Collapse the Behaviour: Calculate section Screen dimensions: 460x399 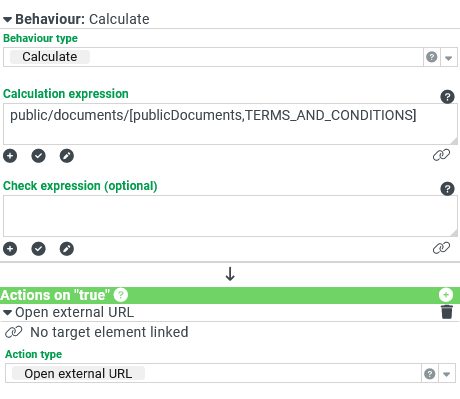(7, 20)
